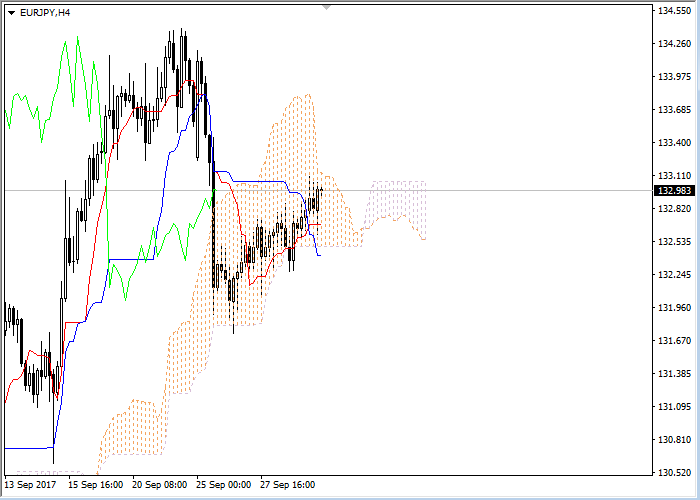Click the 131.960 price scale label
Viewport: 700px width, 500px height.
(674, 308)
